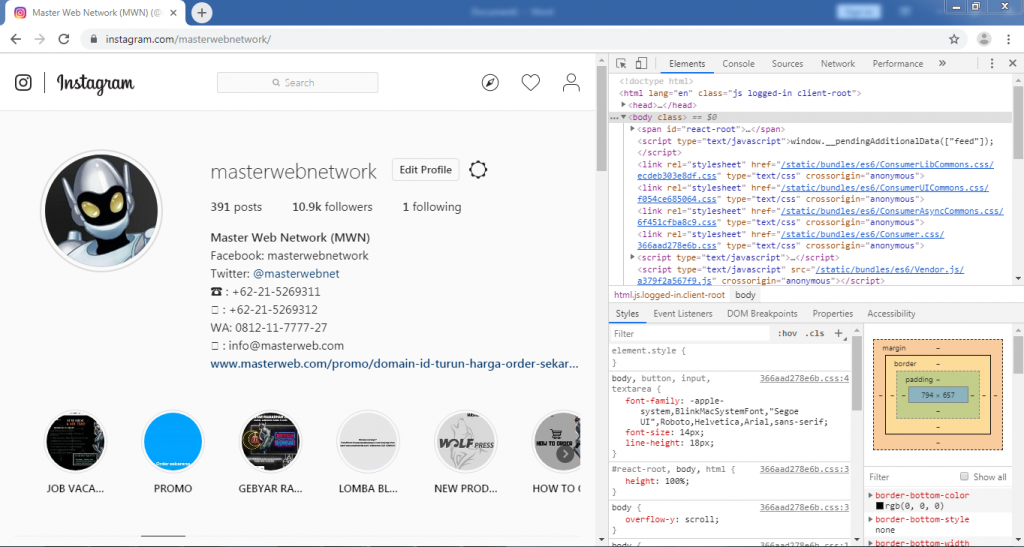View the 10.9k followers list

pyautogui.click(x=332, y=207)
